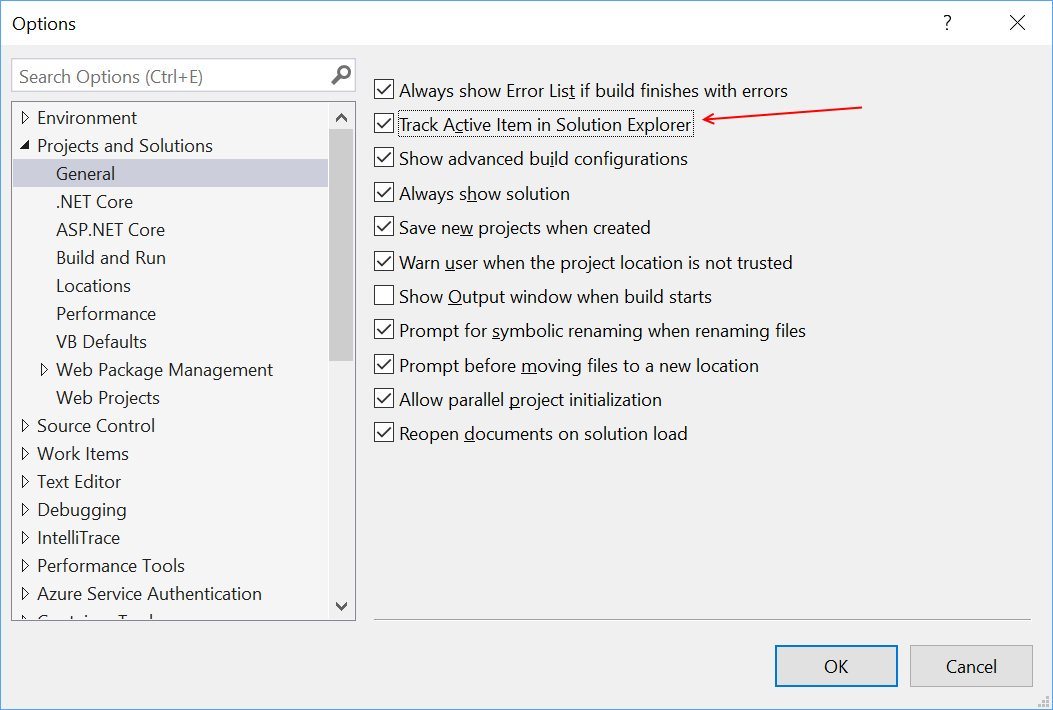Select the Locations settings page
This screenshot has width=1053, height=710.
click(93, 285)
